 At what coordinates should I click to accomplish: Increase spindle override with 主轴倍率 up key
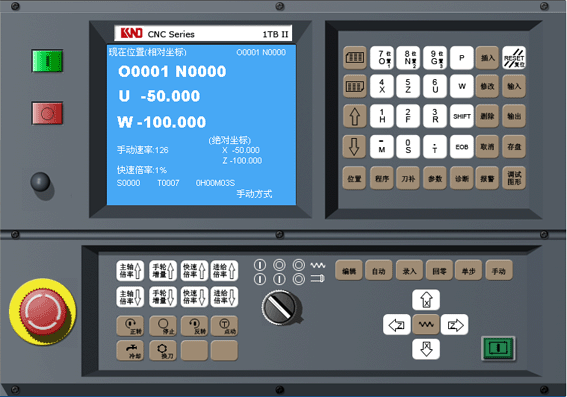tap(130, 270)
